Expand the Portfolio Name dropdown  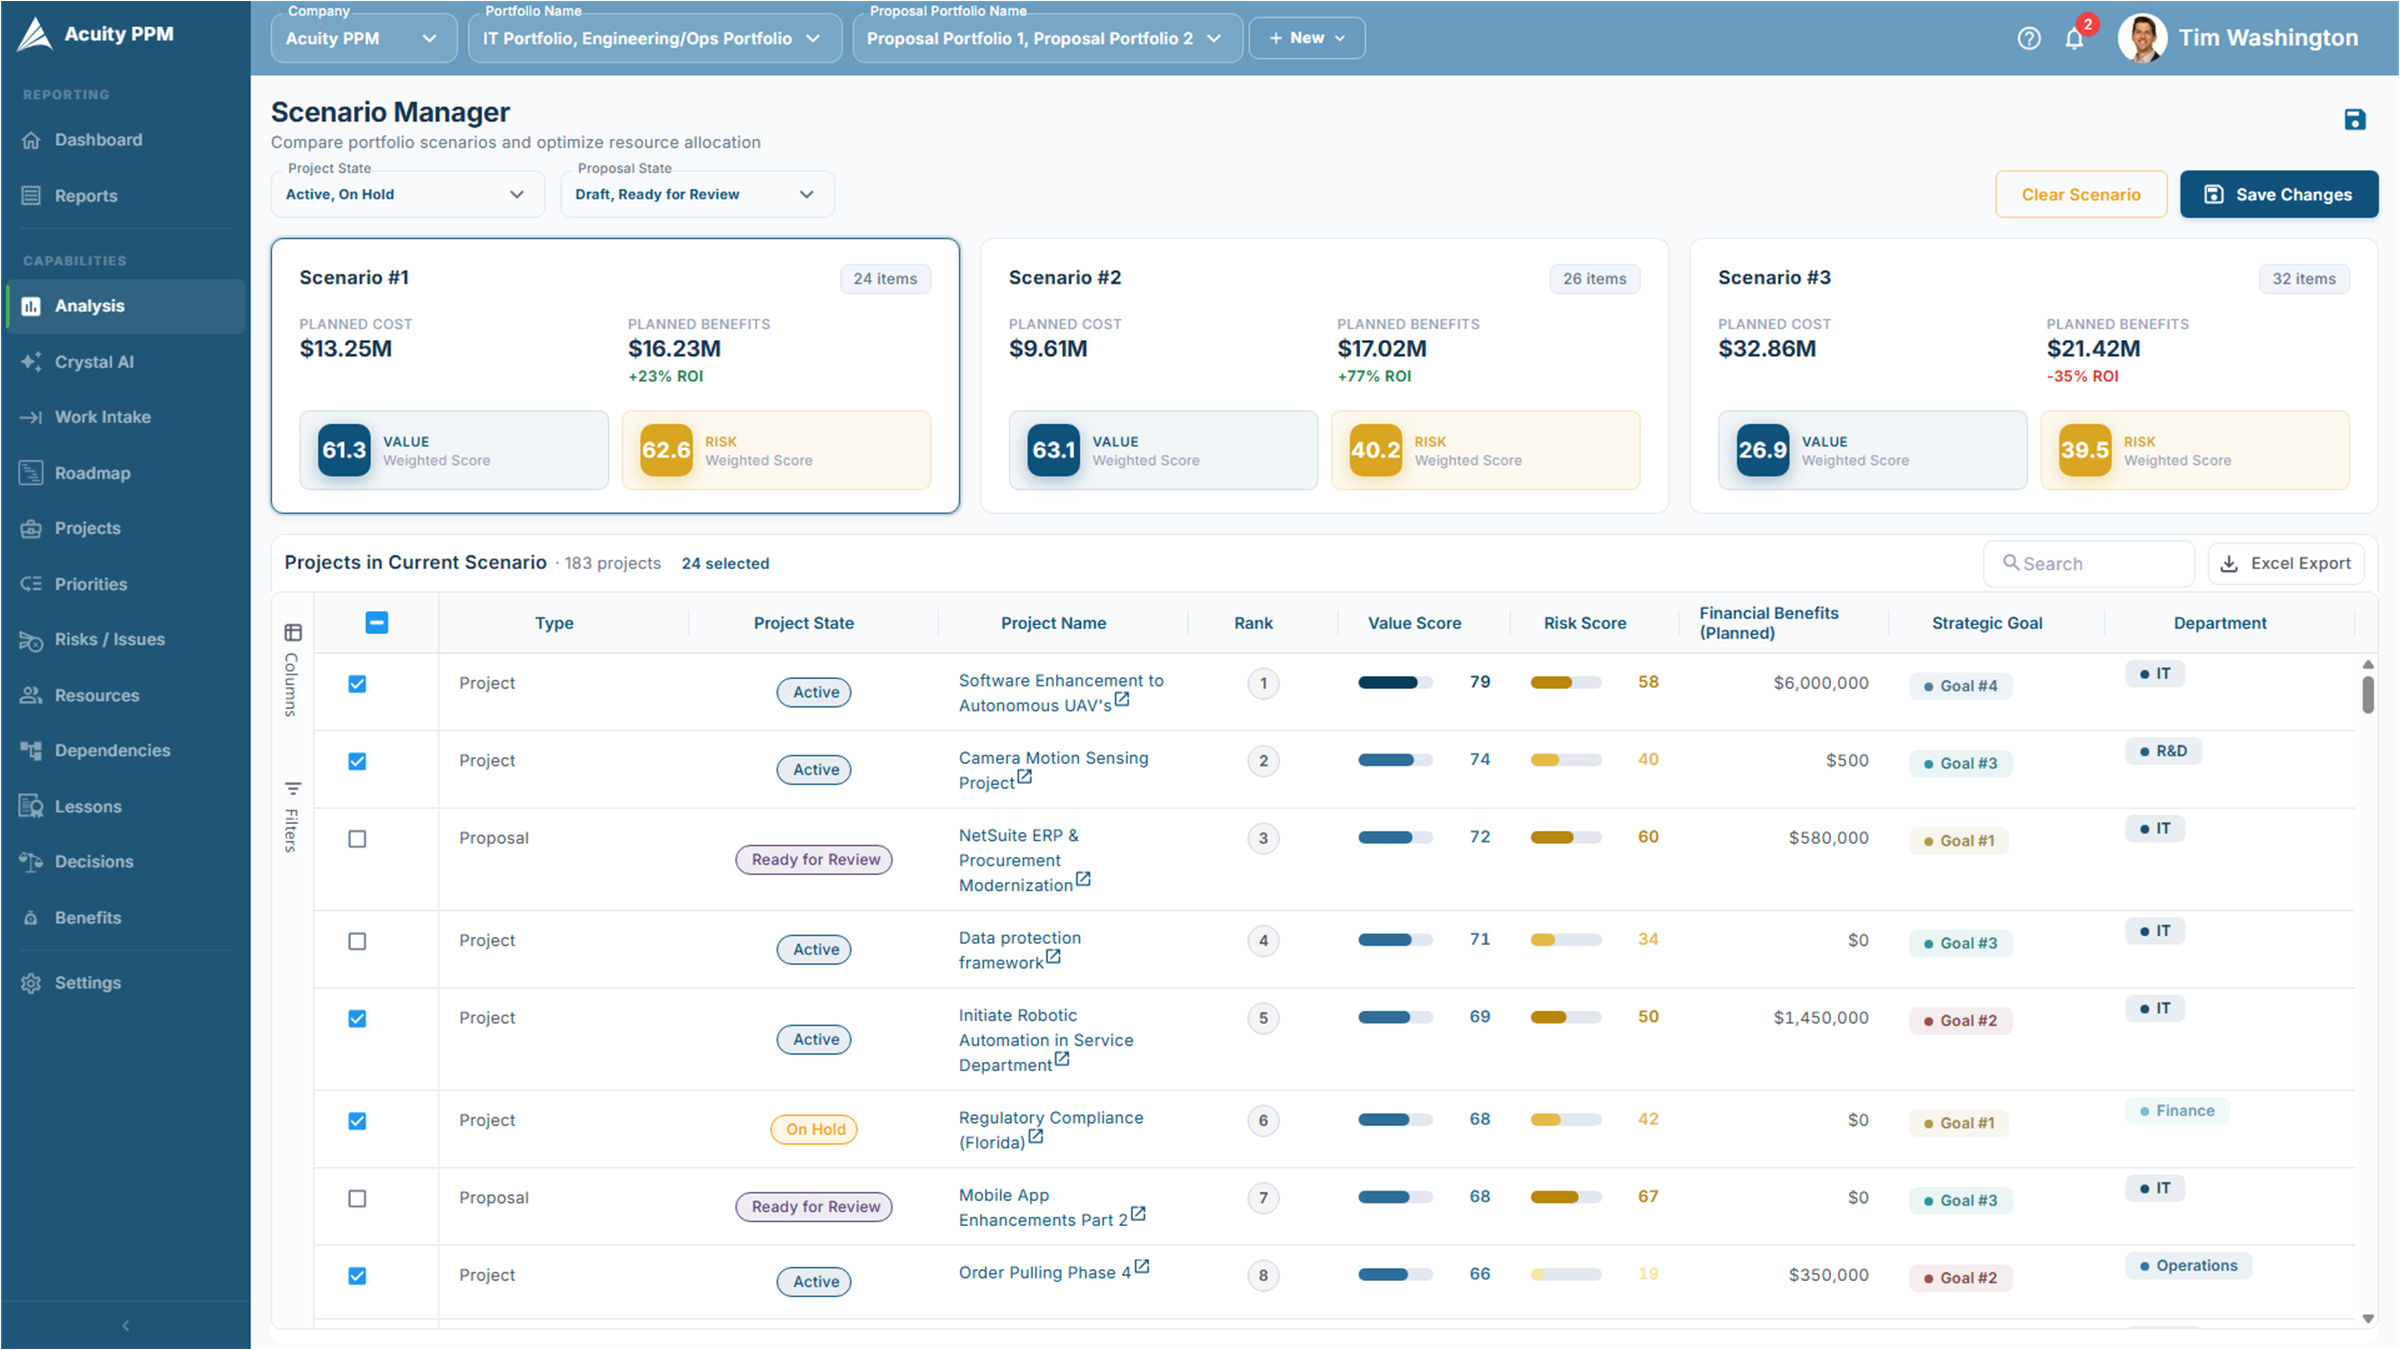click(x=655, y=38)
